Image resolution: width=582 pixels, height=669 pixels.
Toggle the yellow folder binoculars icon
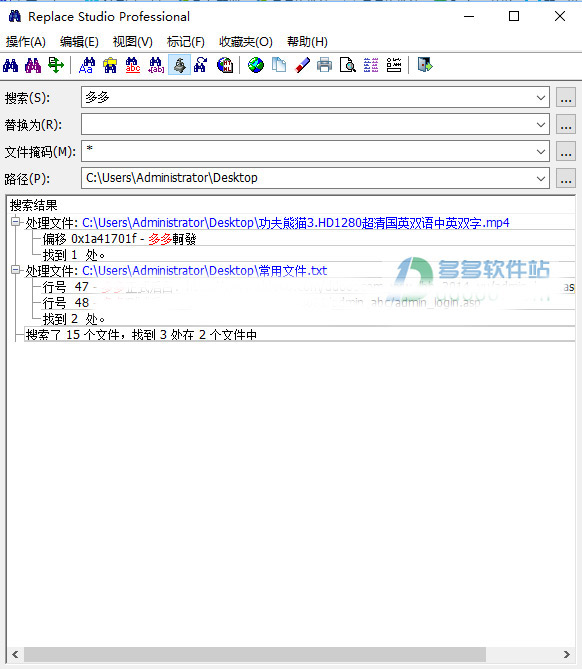110,65
